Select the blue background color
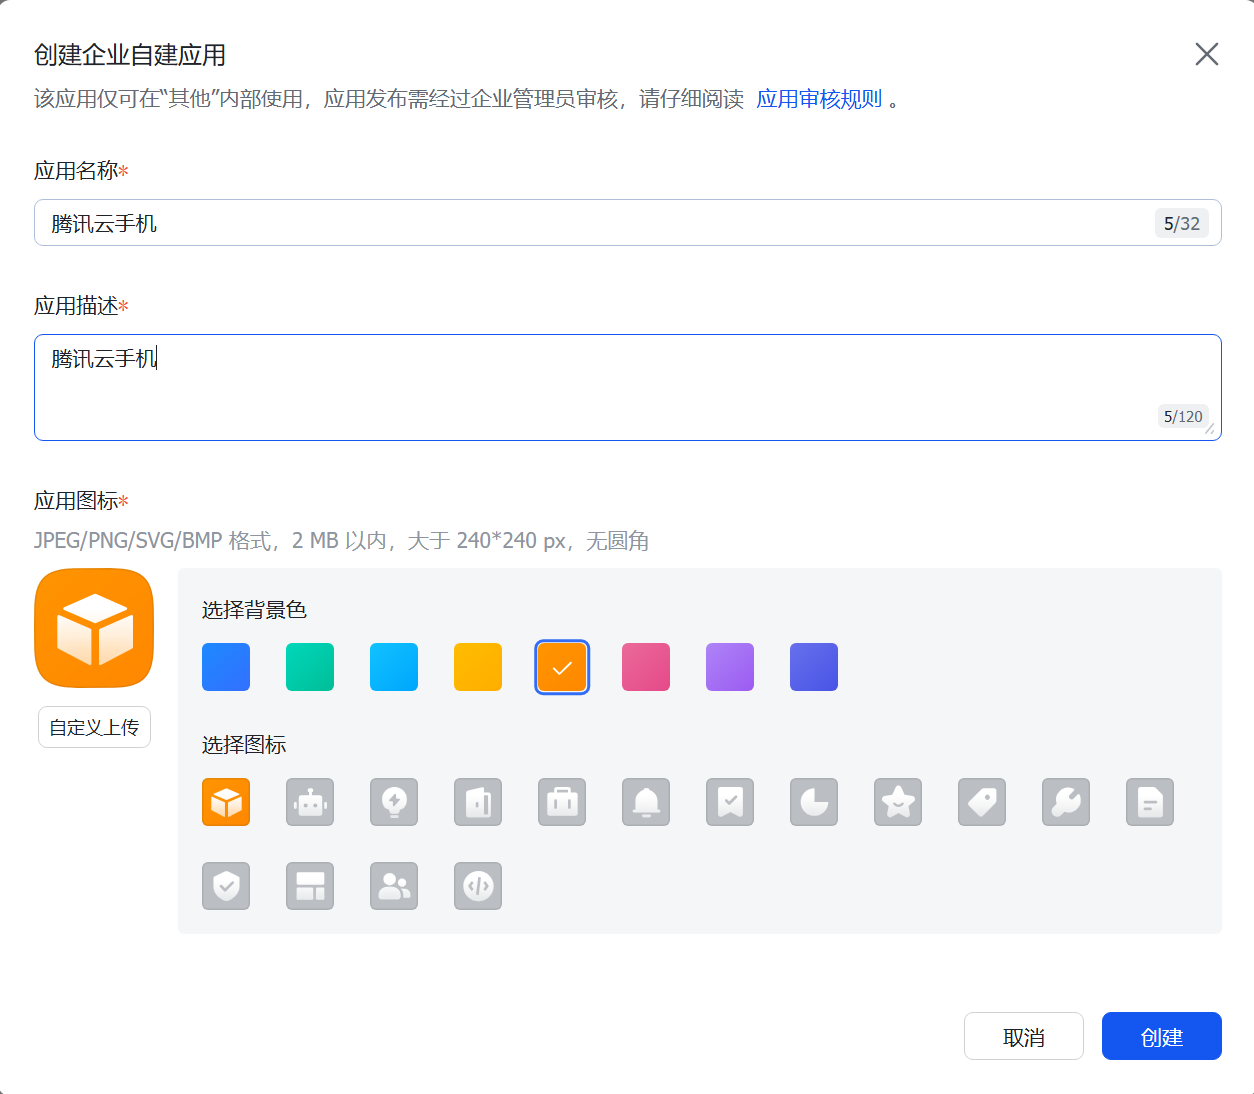This screenshot has height=1094, width=1254. click(226, 667)
